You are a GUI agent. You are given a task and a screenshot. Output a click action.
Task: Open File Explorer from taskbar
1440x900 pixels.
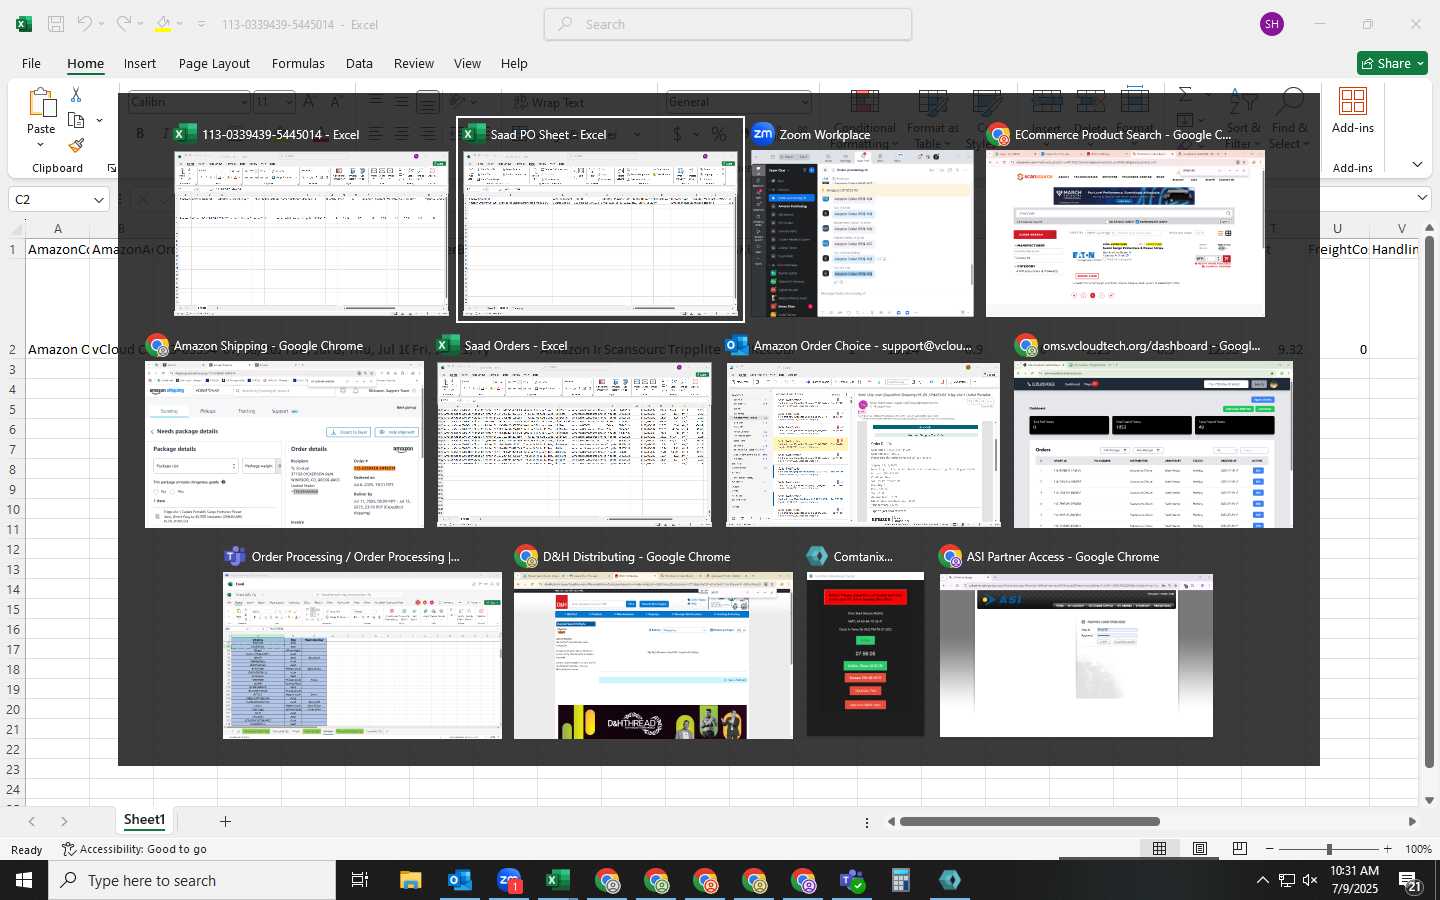point(410,880)
